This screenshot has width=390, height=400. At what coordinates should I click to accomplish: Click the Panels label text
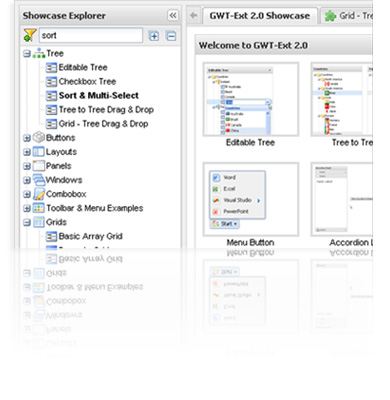59,166
